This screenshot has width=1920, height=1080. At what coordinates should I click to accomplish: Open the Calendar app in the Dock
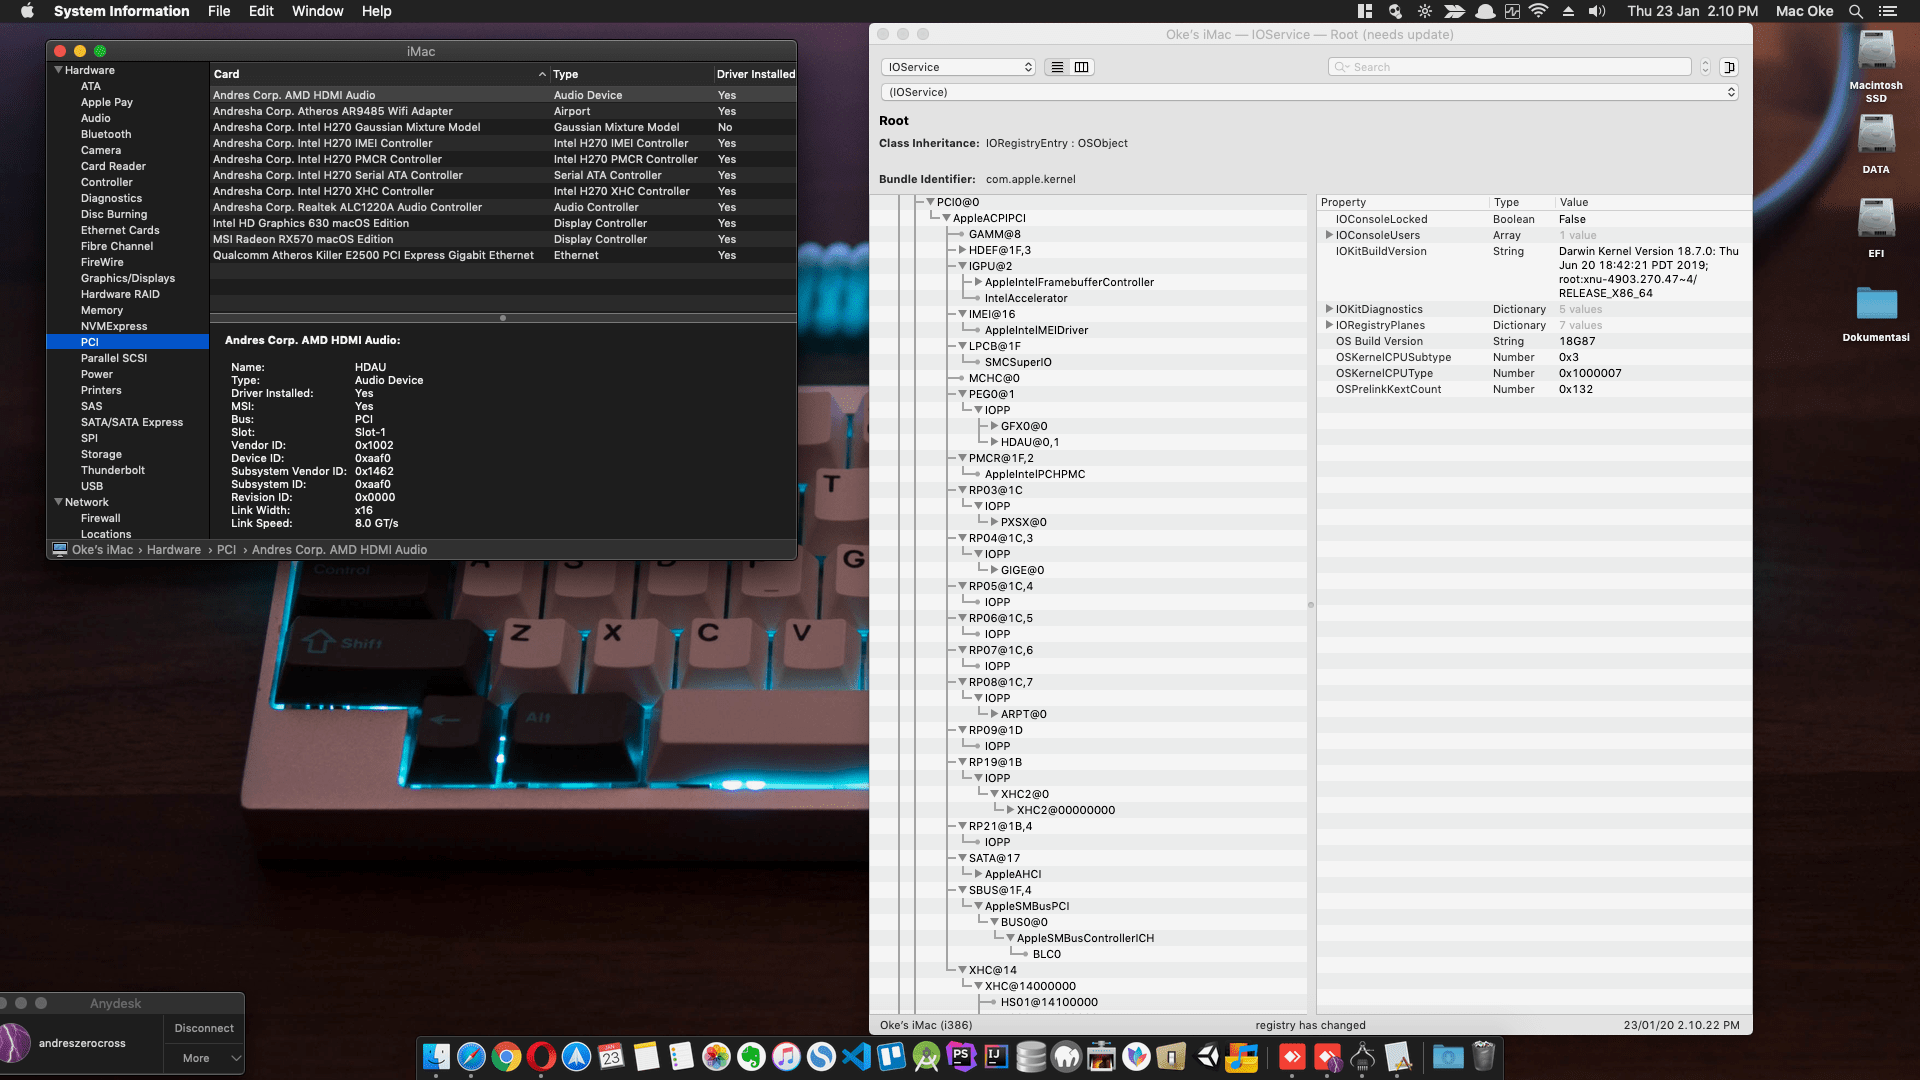point(611,1056)
